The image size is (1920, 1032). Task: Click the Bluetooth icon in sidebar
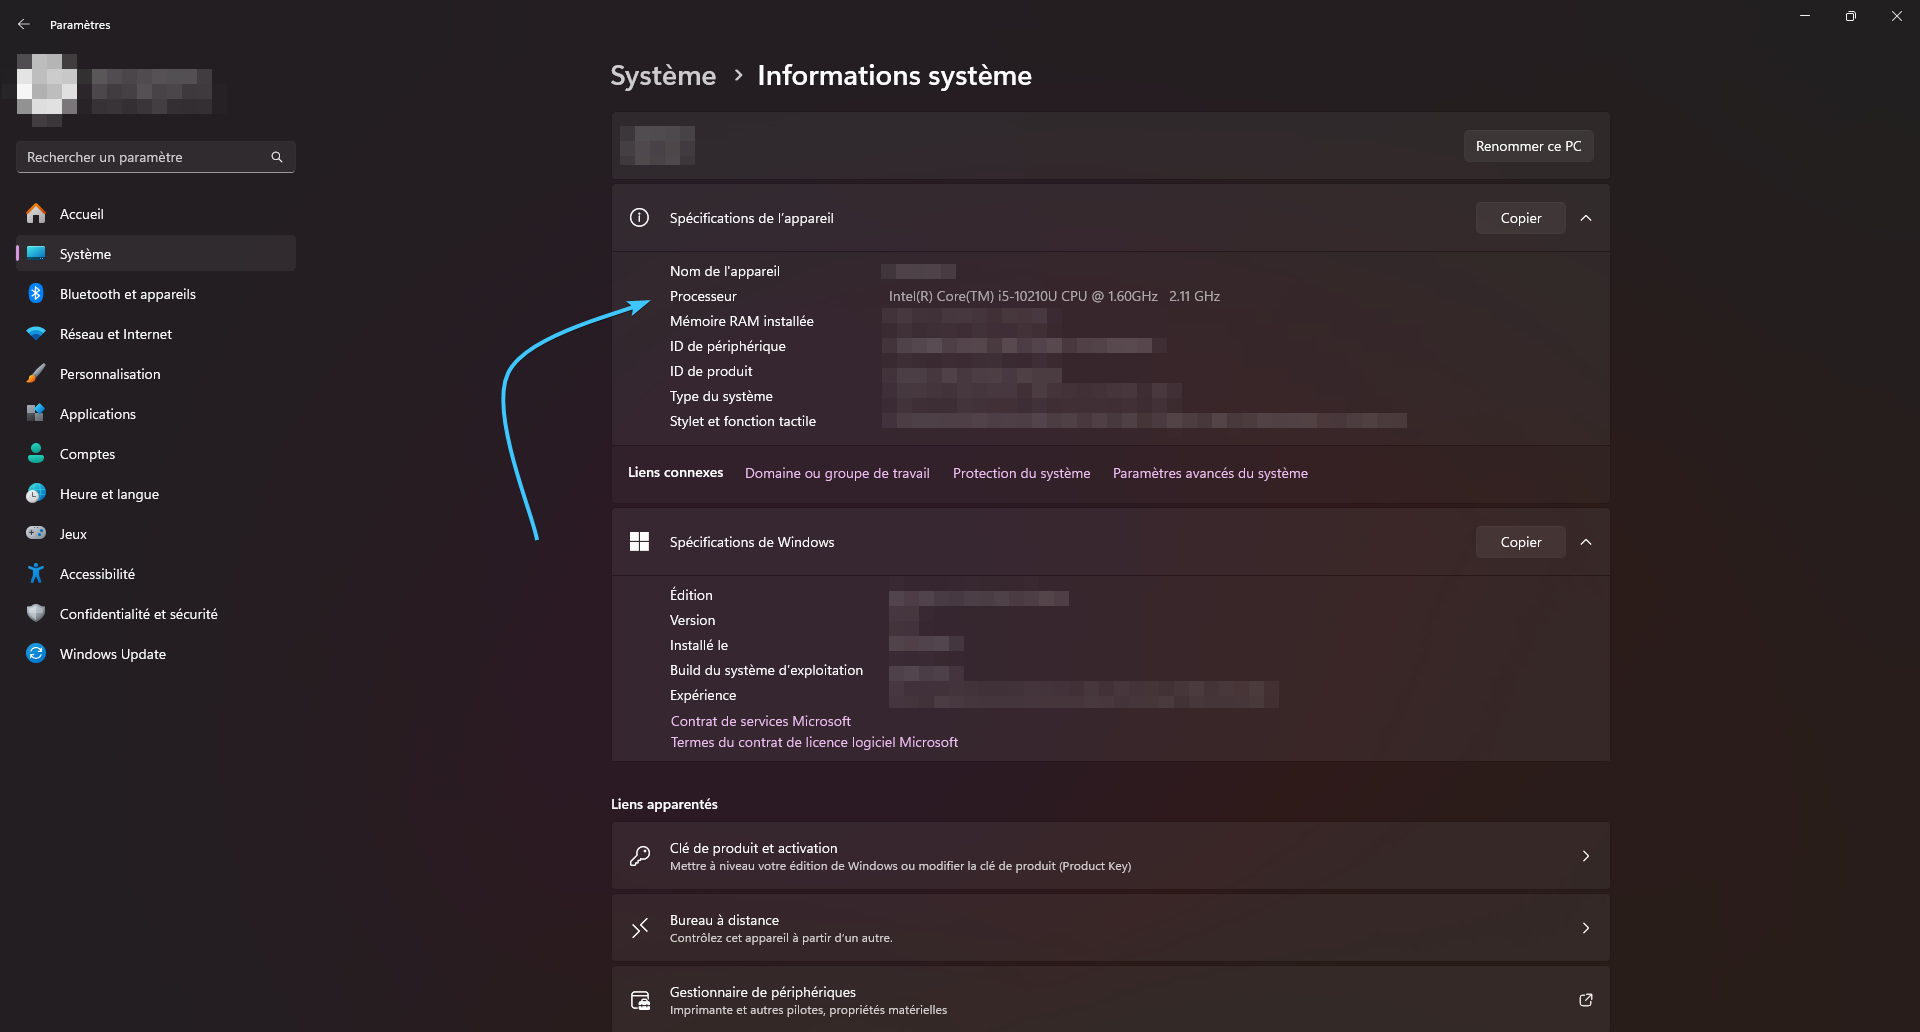click(x=36, y=293)
